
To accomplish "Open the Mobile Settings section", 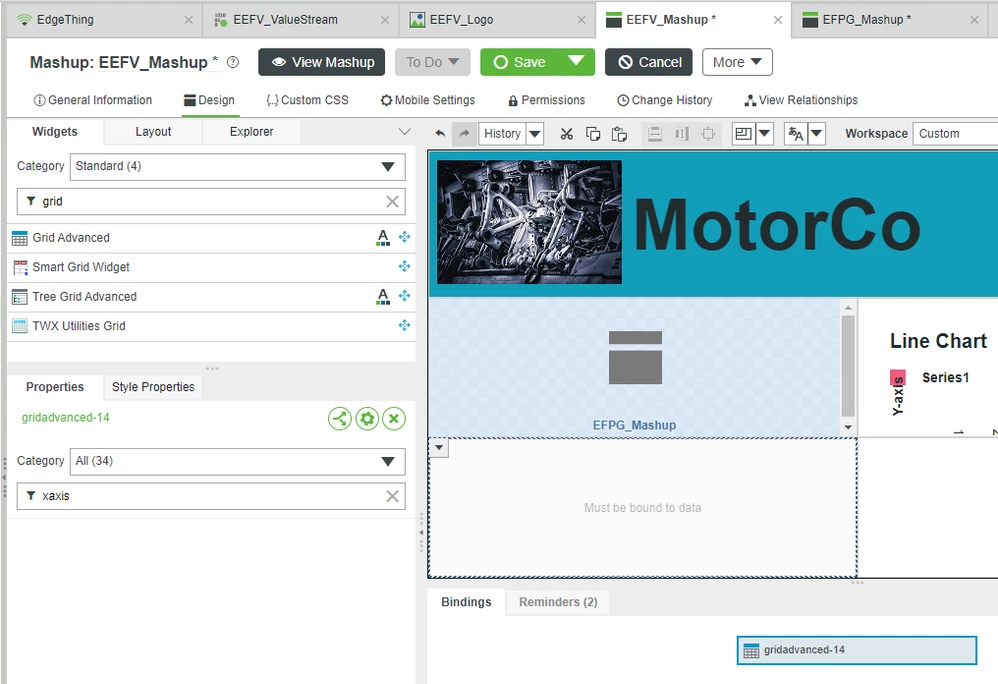I will click(428, 100).
